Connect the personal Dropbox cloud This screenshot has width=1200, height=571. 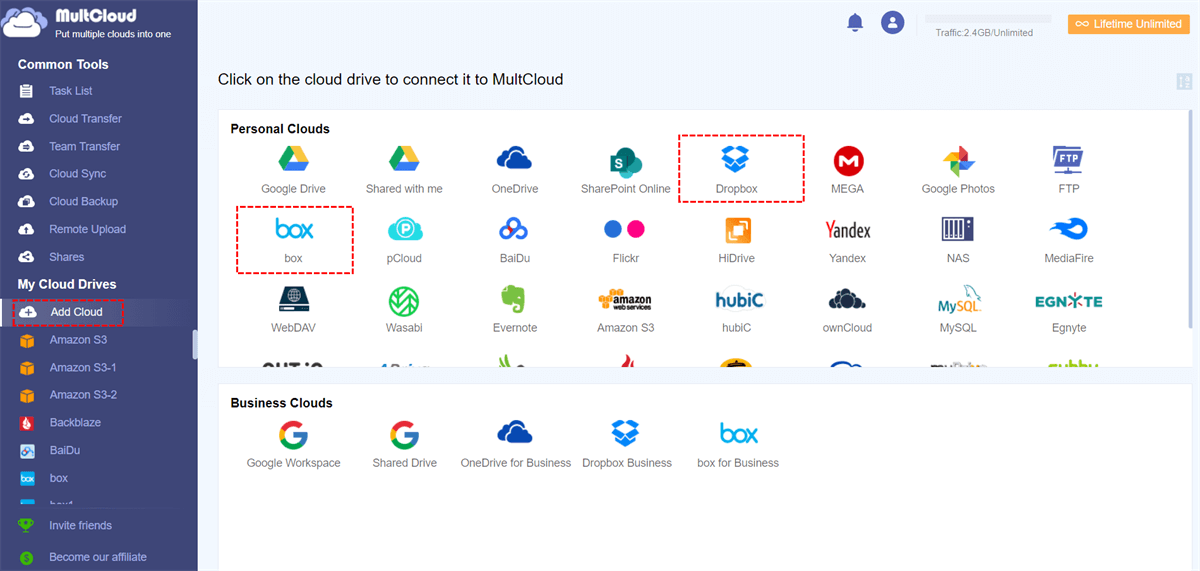coord(737,169)
